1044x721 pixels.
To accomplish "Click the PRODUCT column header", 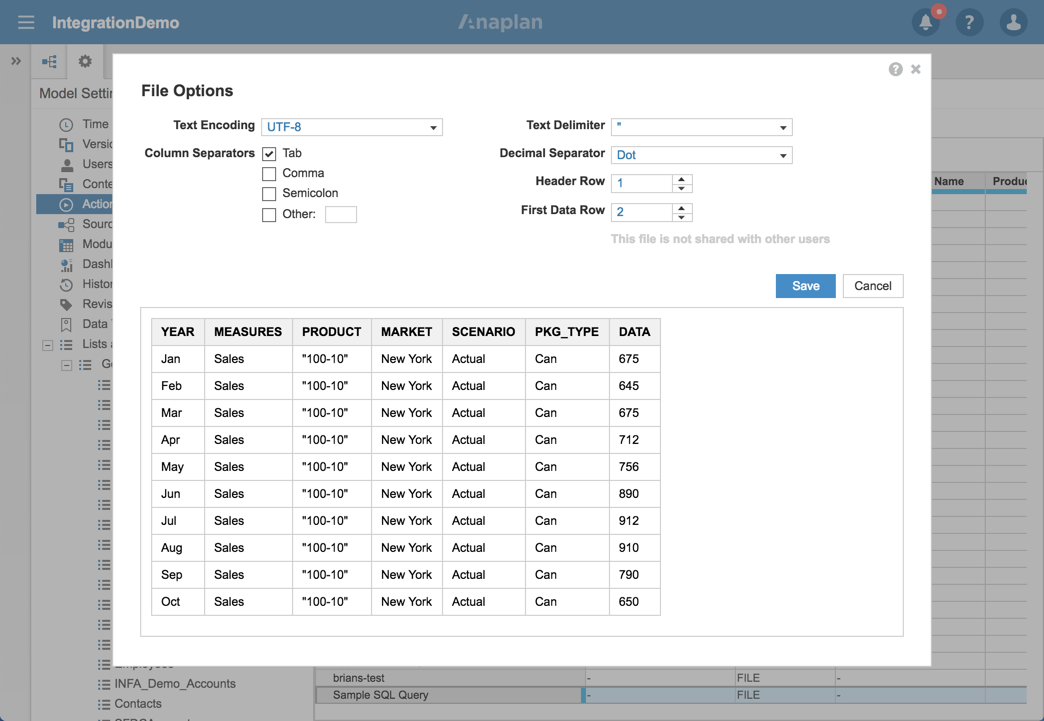I will pos(332,332).
